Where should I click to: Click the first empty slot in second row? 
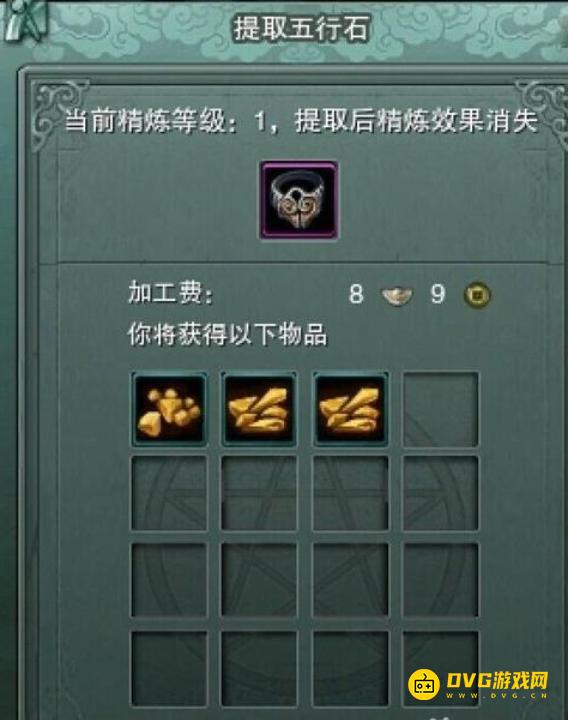click(169, 493)
